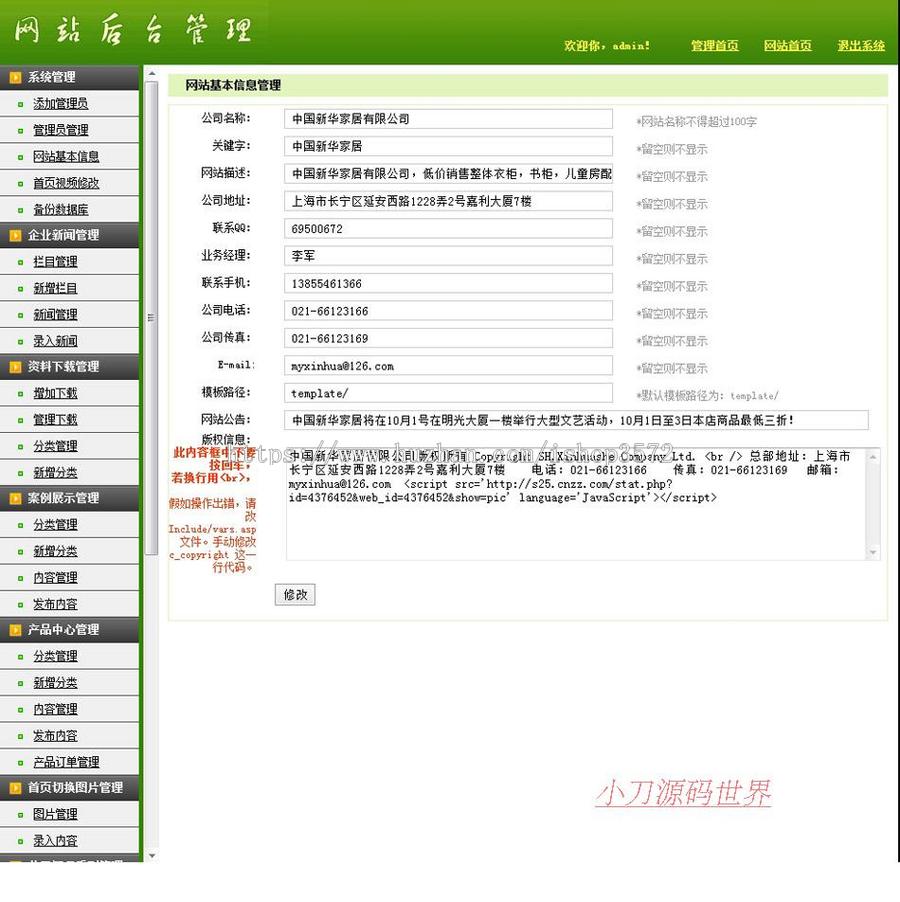
Task: Focus the 模板路径 input field
Action: pos(449,393)
